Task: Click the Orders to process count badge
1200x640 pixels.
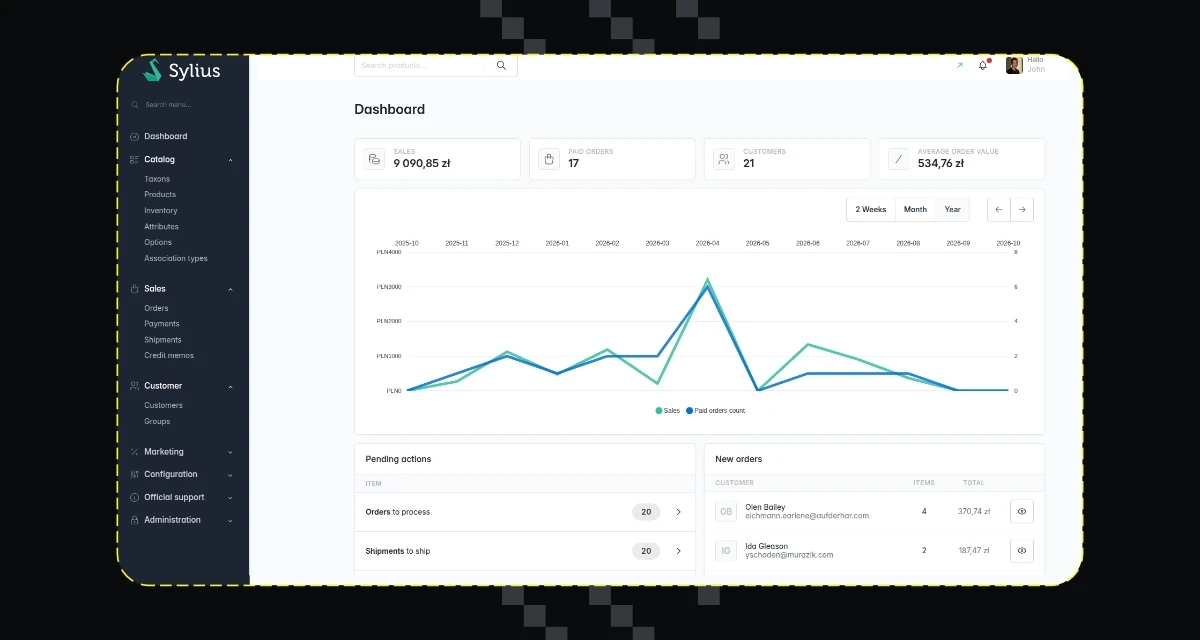Action: [646, 512]
